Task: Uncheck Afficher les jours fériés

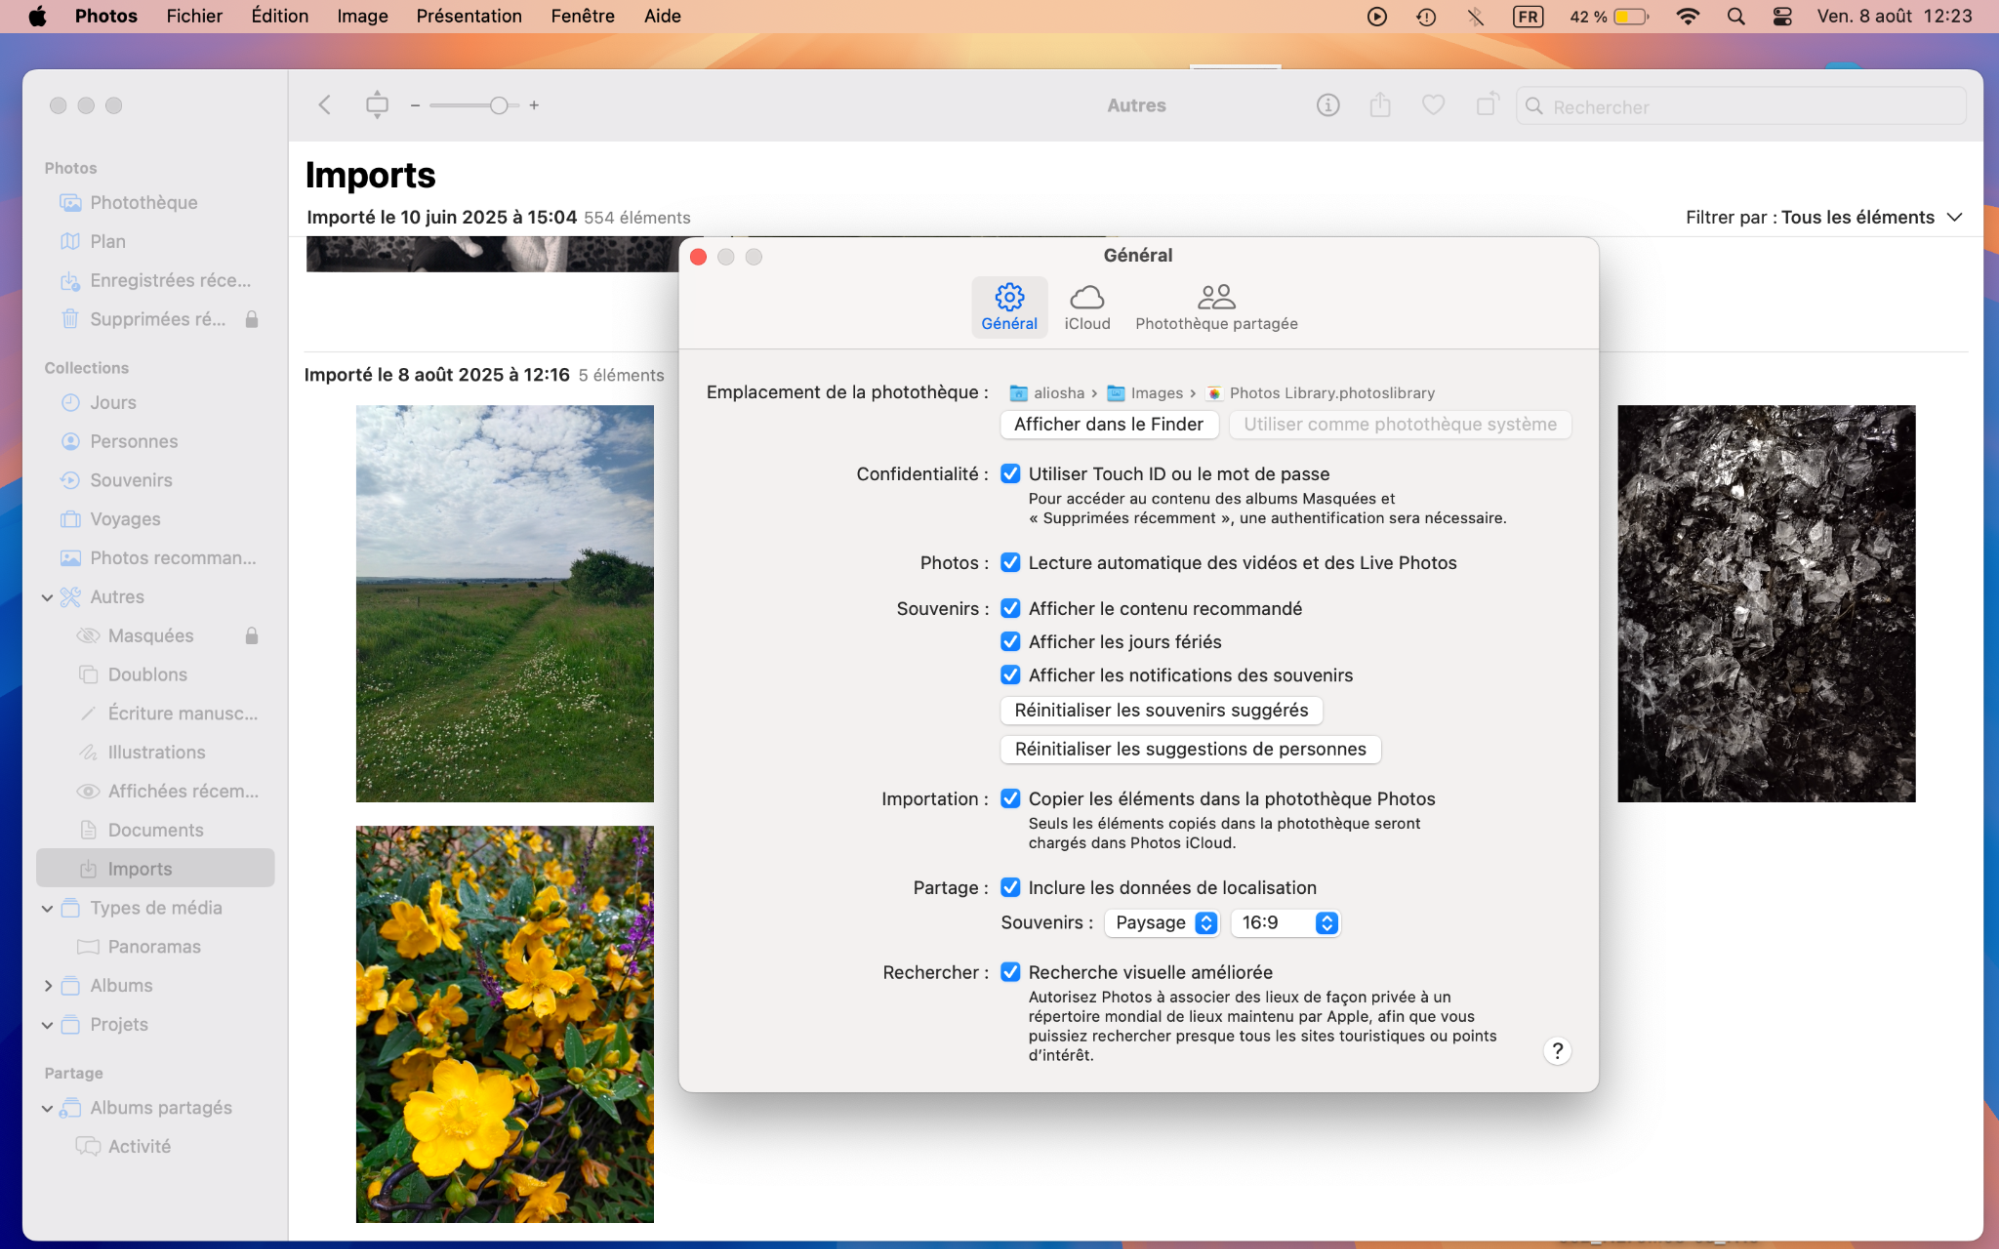Action: [1010, 641]
